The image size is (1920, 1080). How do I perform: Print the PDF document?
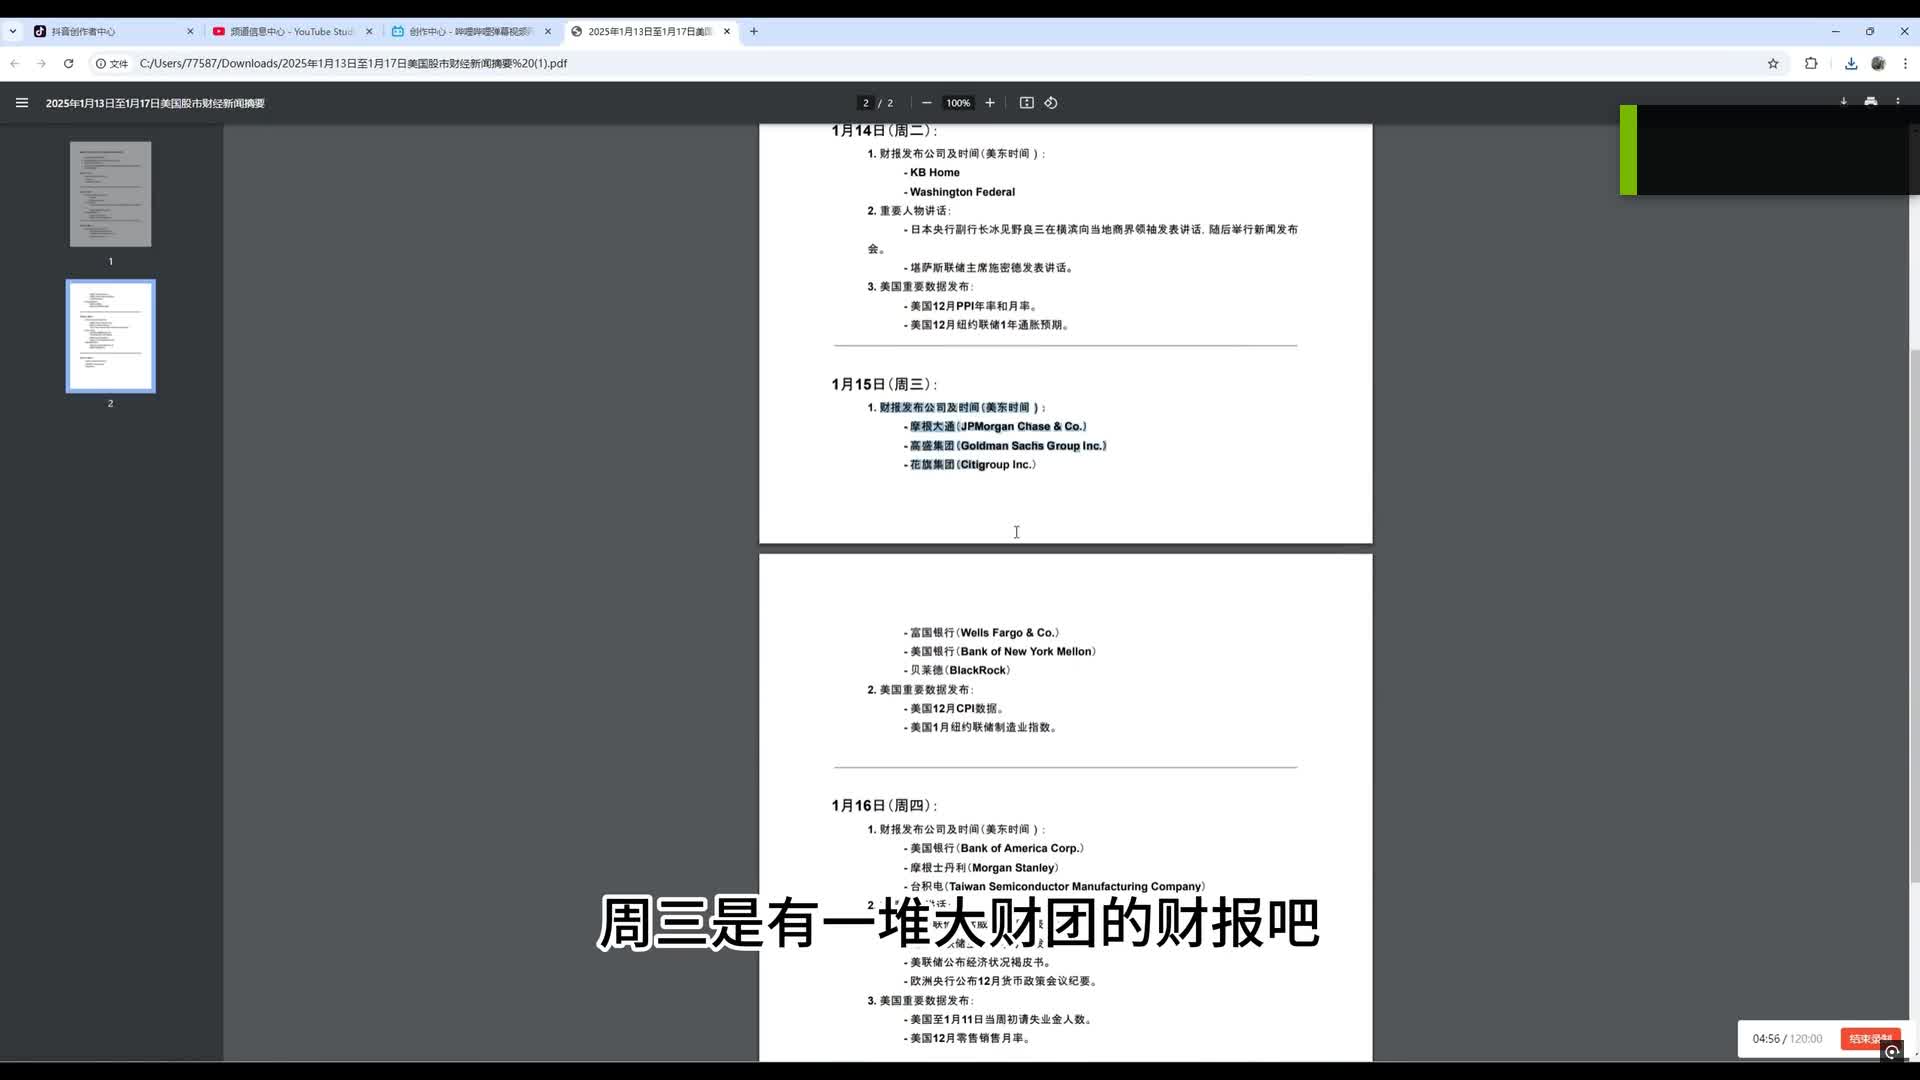coord(1871,102)
